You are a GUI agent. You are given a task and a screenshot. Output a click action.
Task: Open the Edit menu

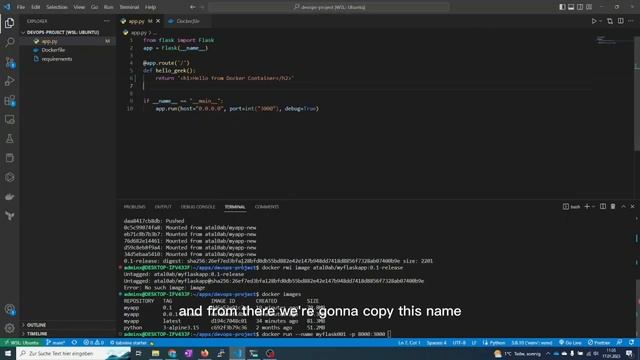tap(36, 7)
